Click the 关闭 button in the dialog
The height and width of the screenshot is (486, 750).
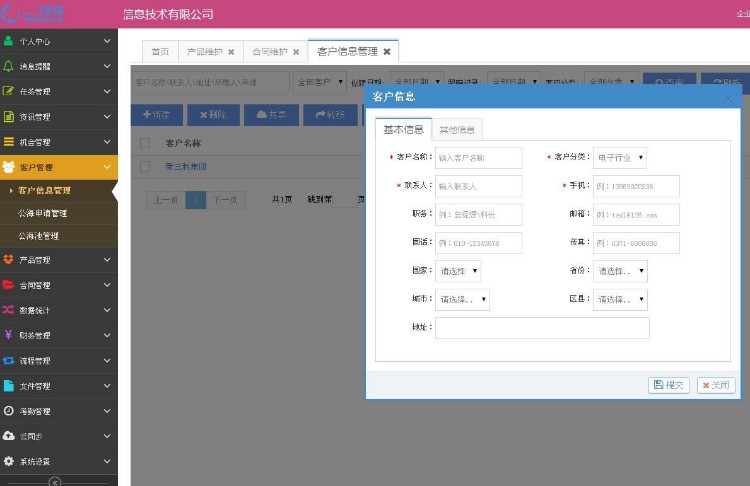click(x=716, y=385)
